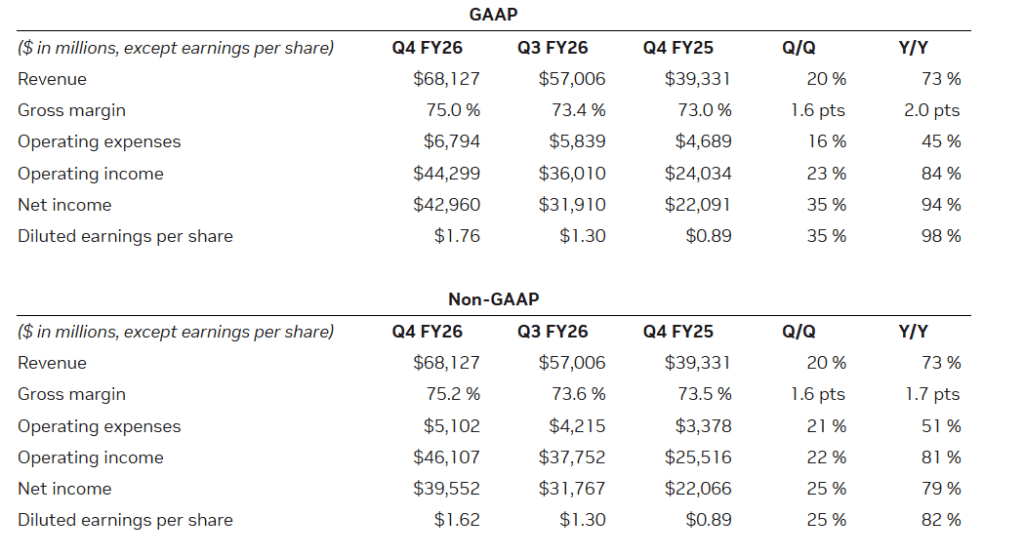Select GAAP operating expenses $6,794
This screenshot has width=1024, height=556.
coord(451,142)
